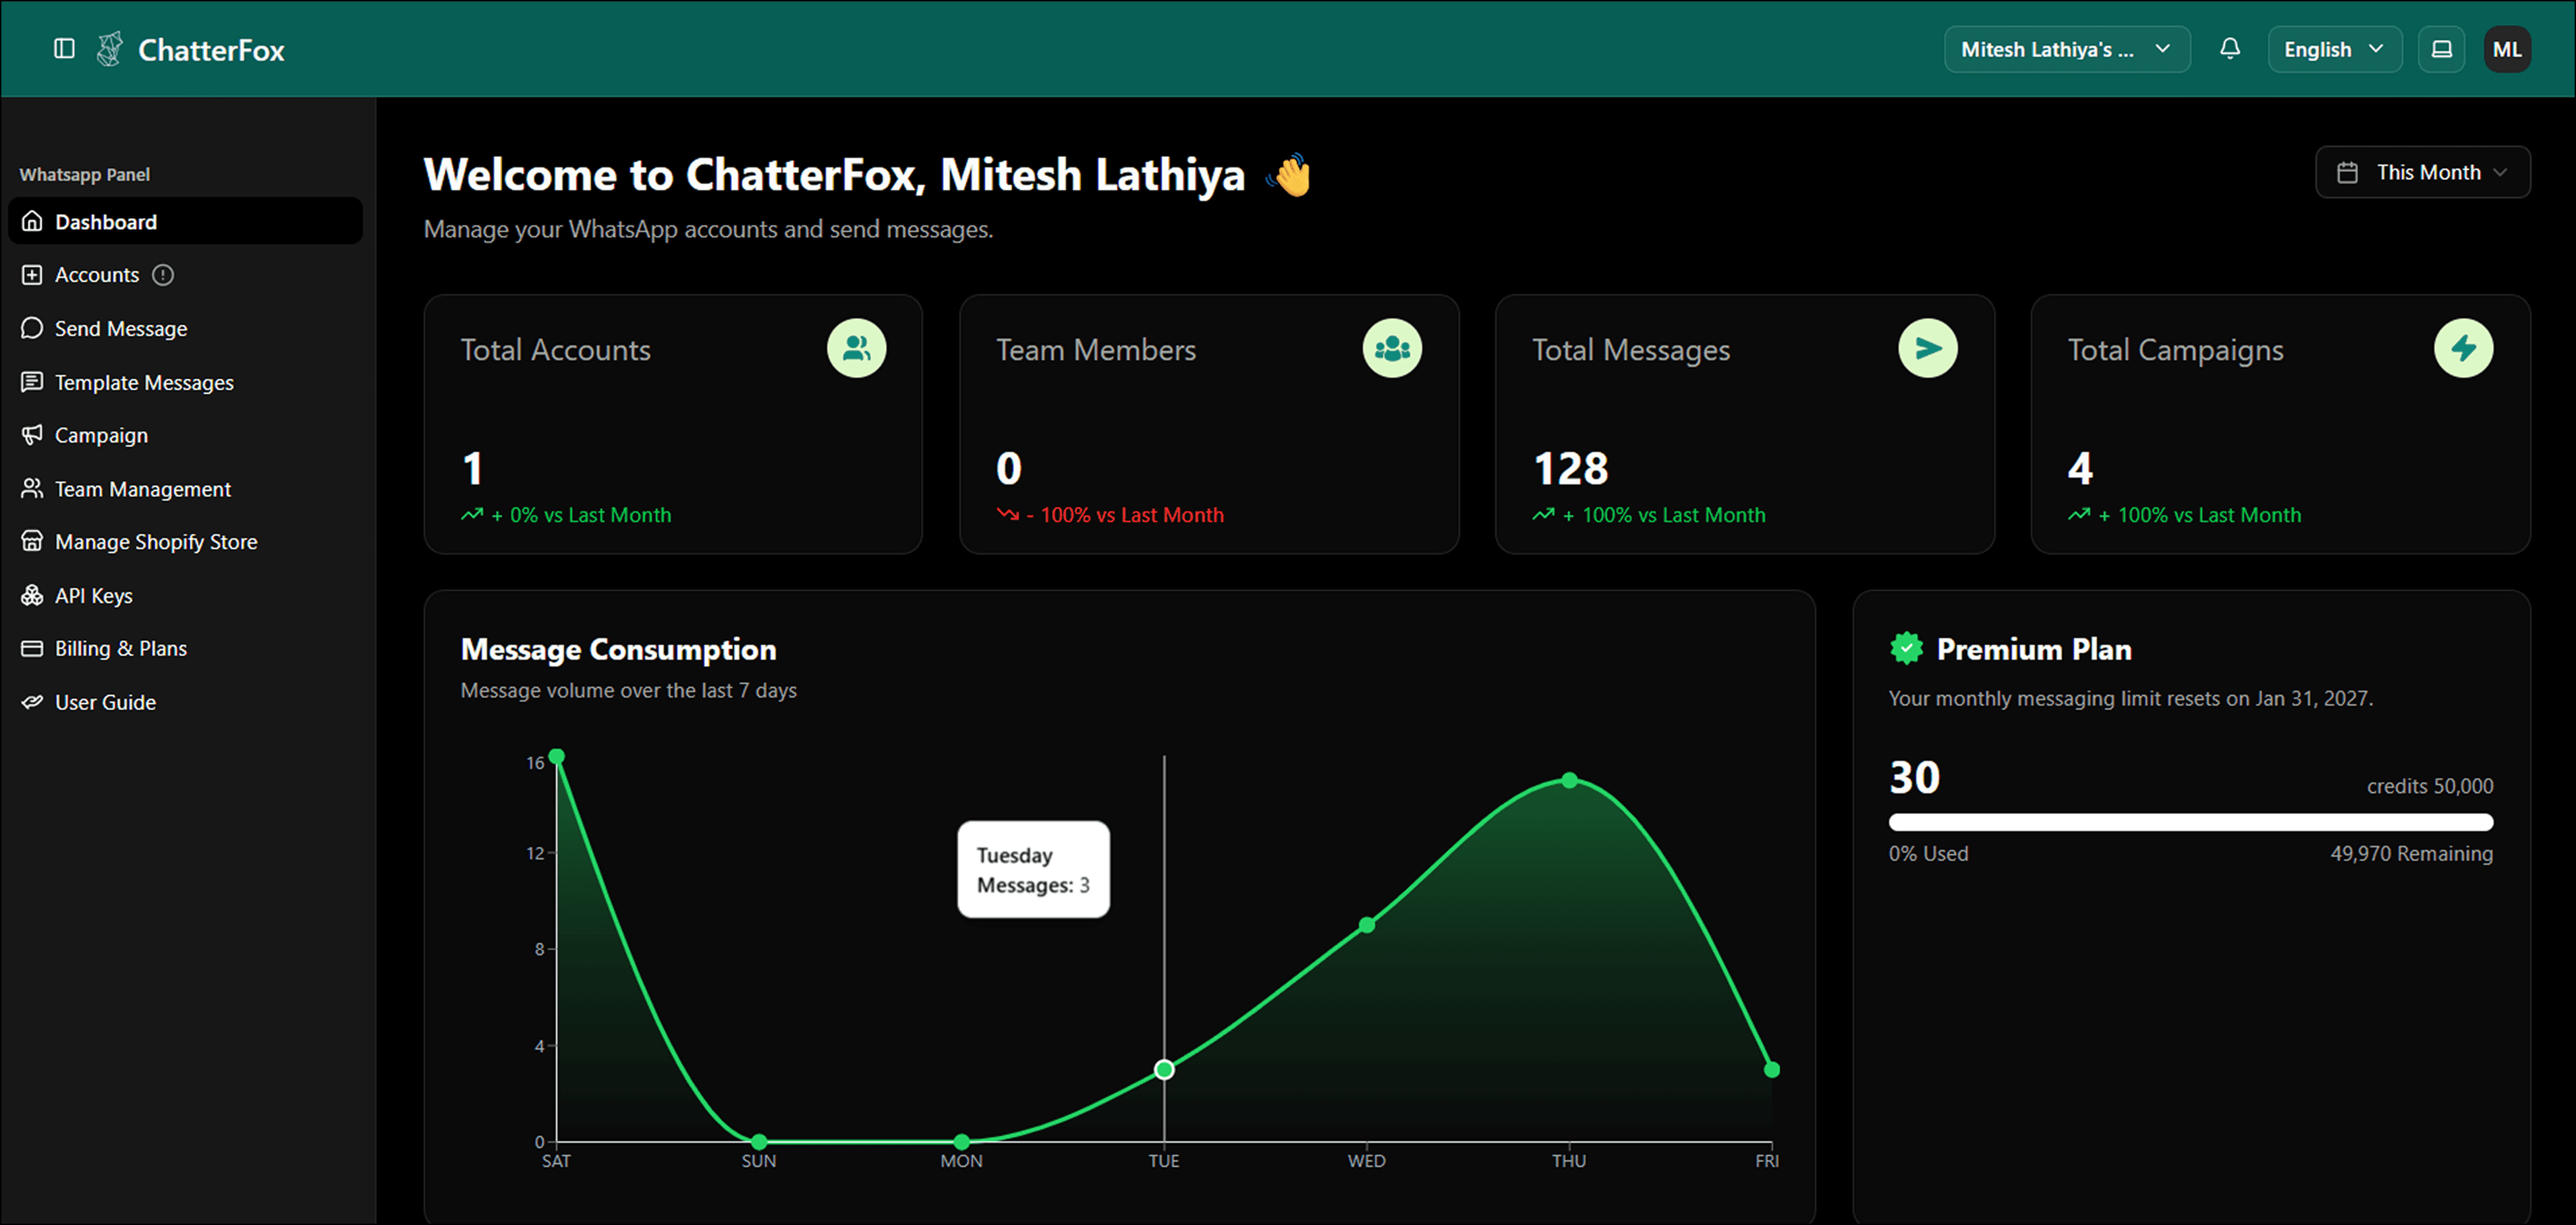Click the Manage Shopify Store shop icon
This screenshot has width=2576, height=1225.
32,541
